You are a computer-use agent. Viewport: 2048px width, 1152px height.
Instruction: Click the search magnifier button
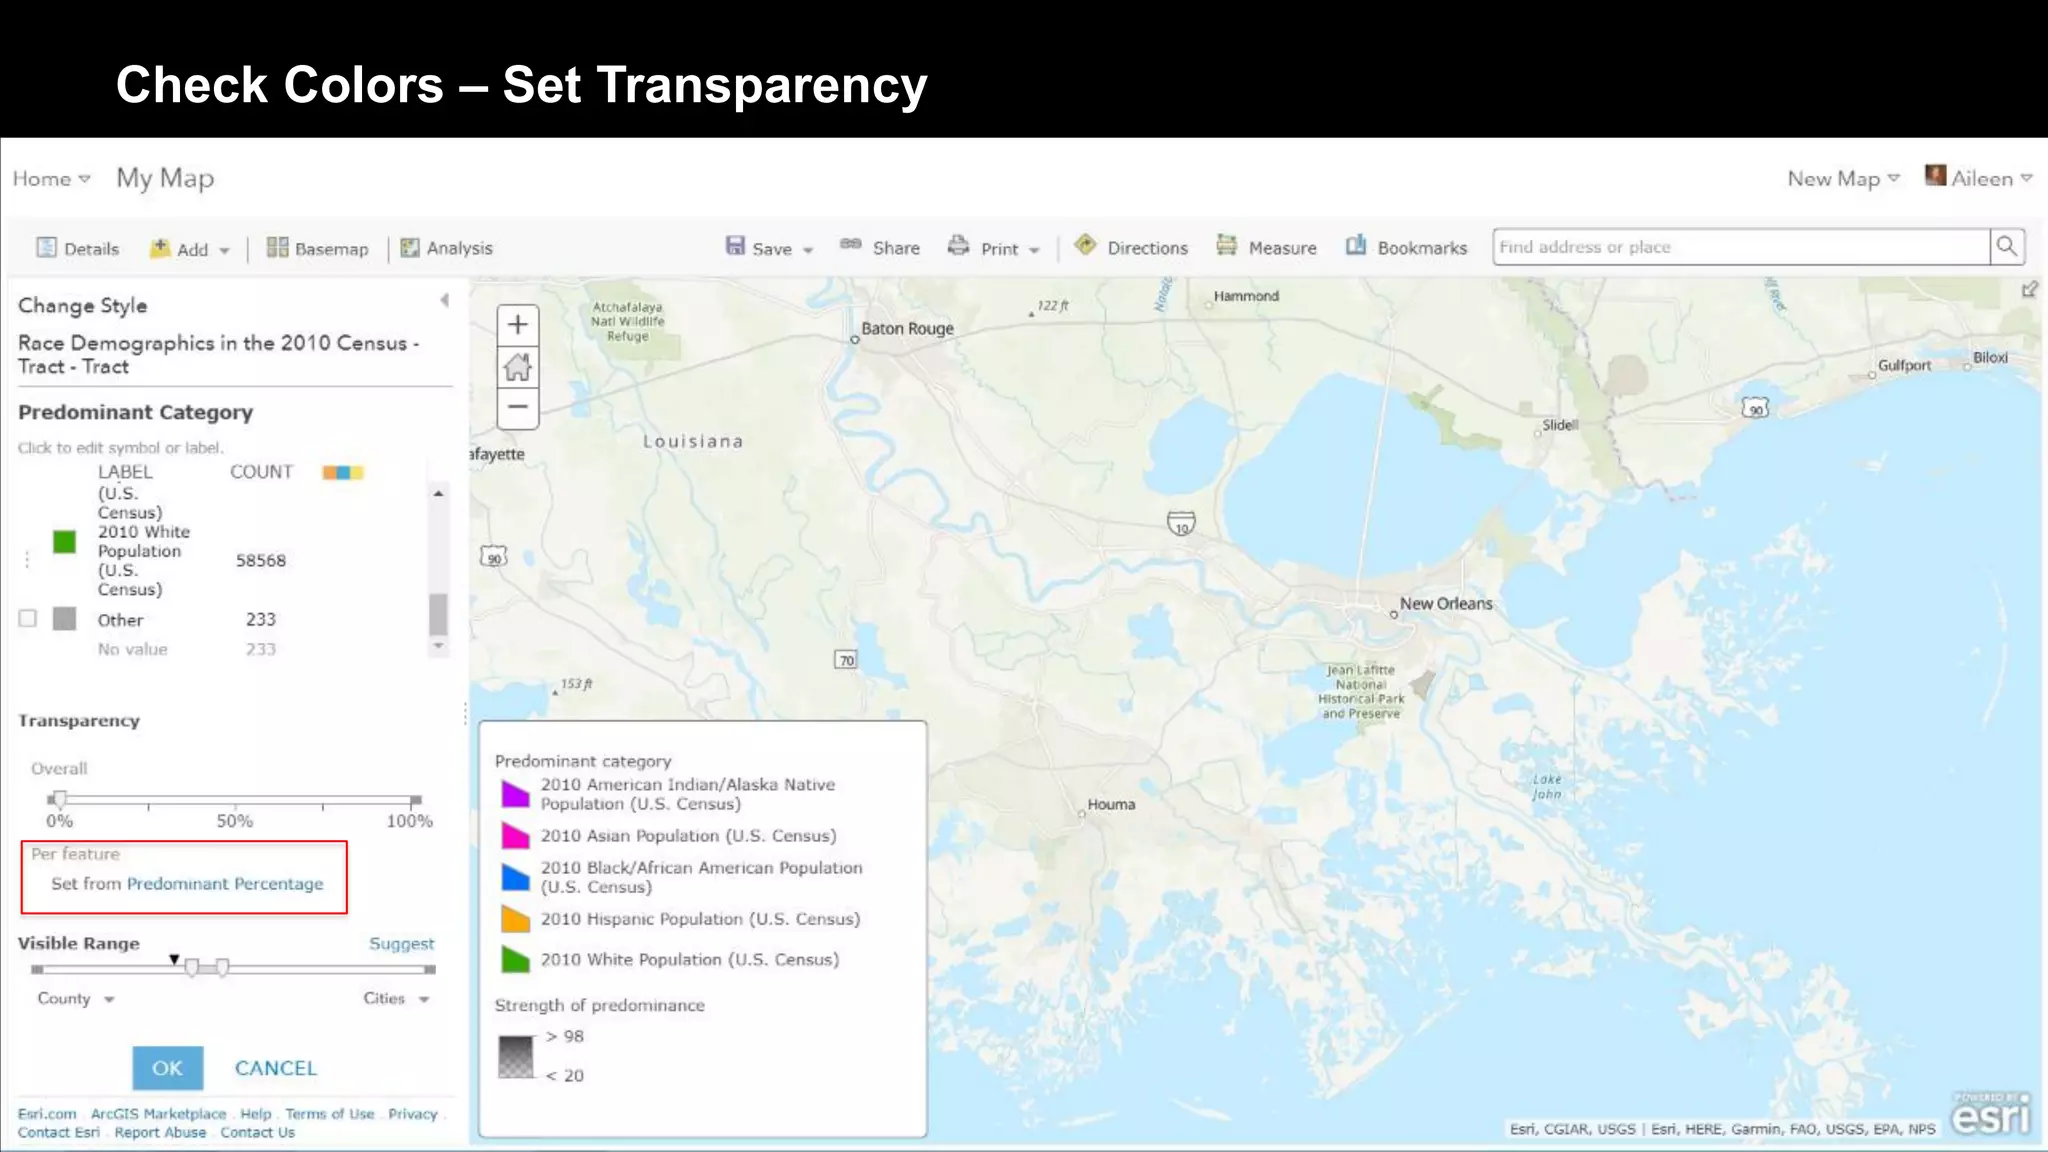point(2006,247)
